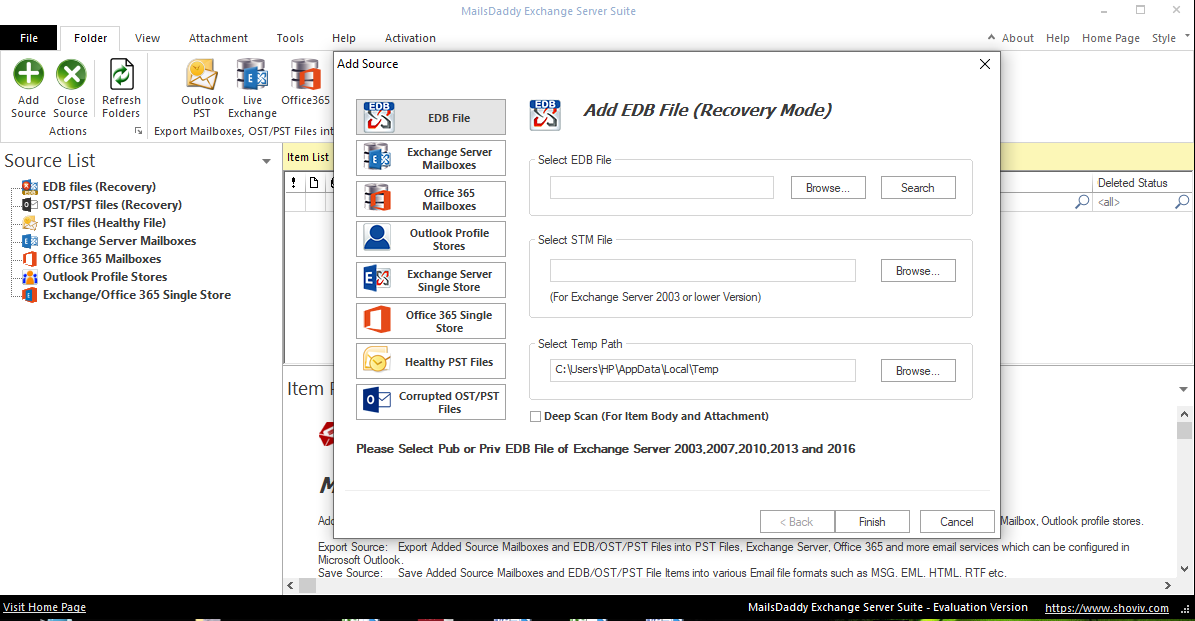Open https://www.shoviv.com link
The image size is (1195, 621).
(x=1107, y=608)
